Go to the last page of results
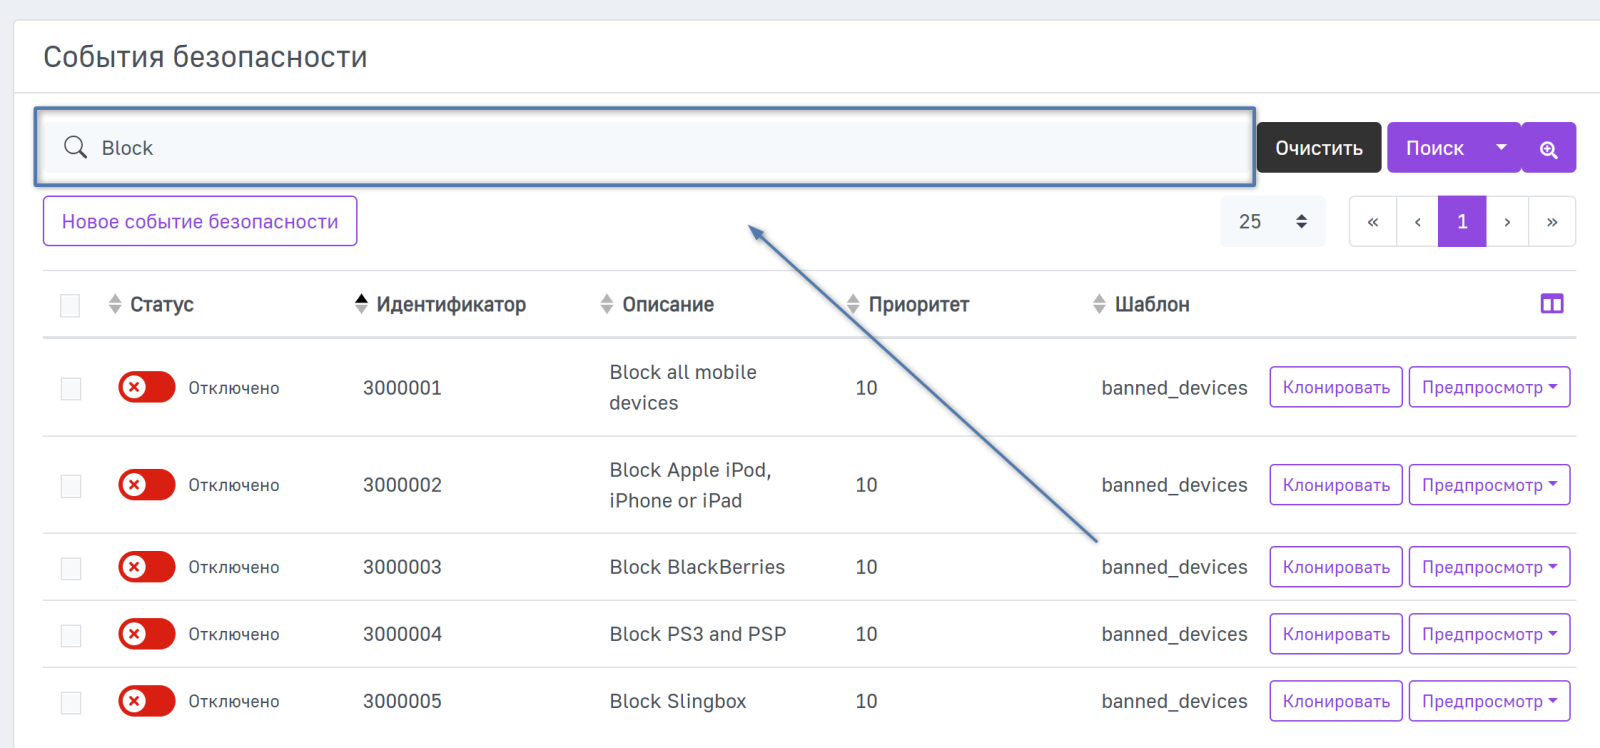Image resolution: width=1600 pixels, height=748 pixels. (1551, 222)
